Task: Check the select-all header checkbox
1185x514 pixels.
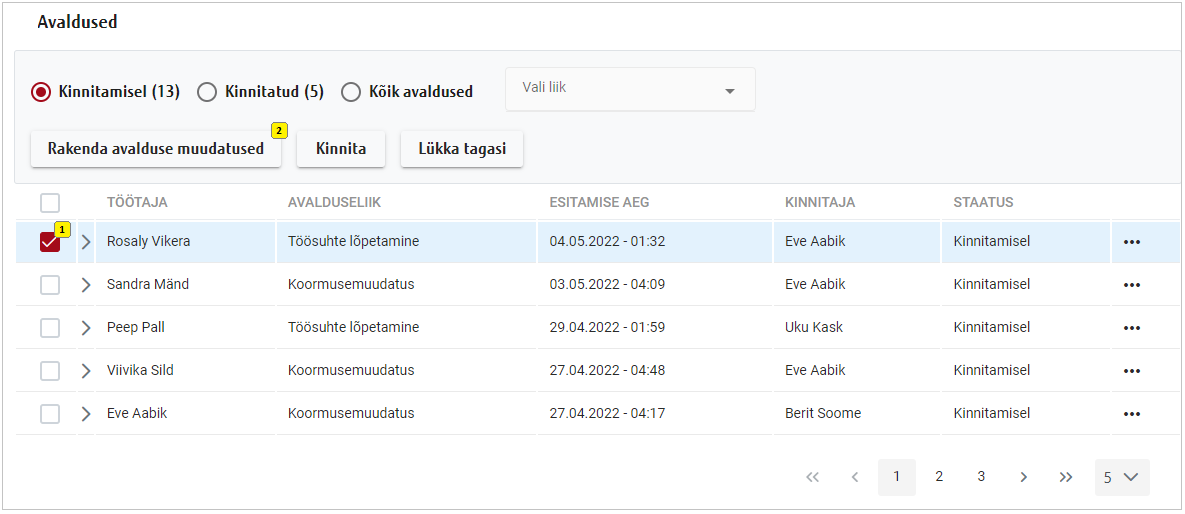Action: point(50,203)
